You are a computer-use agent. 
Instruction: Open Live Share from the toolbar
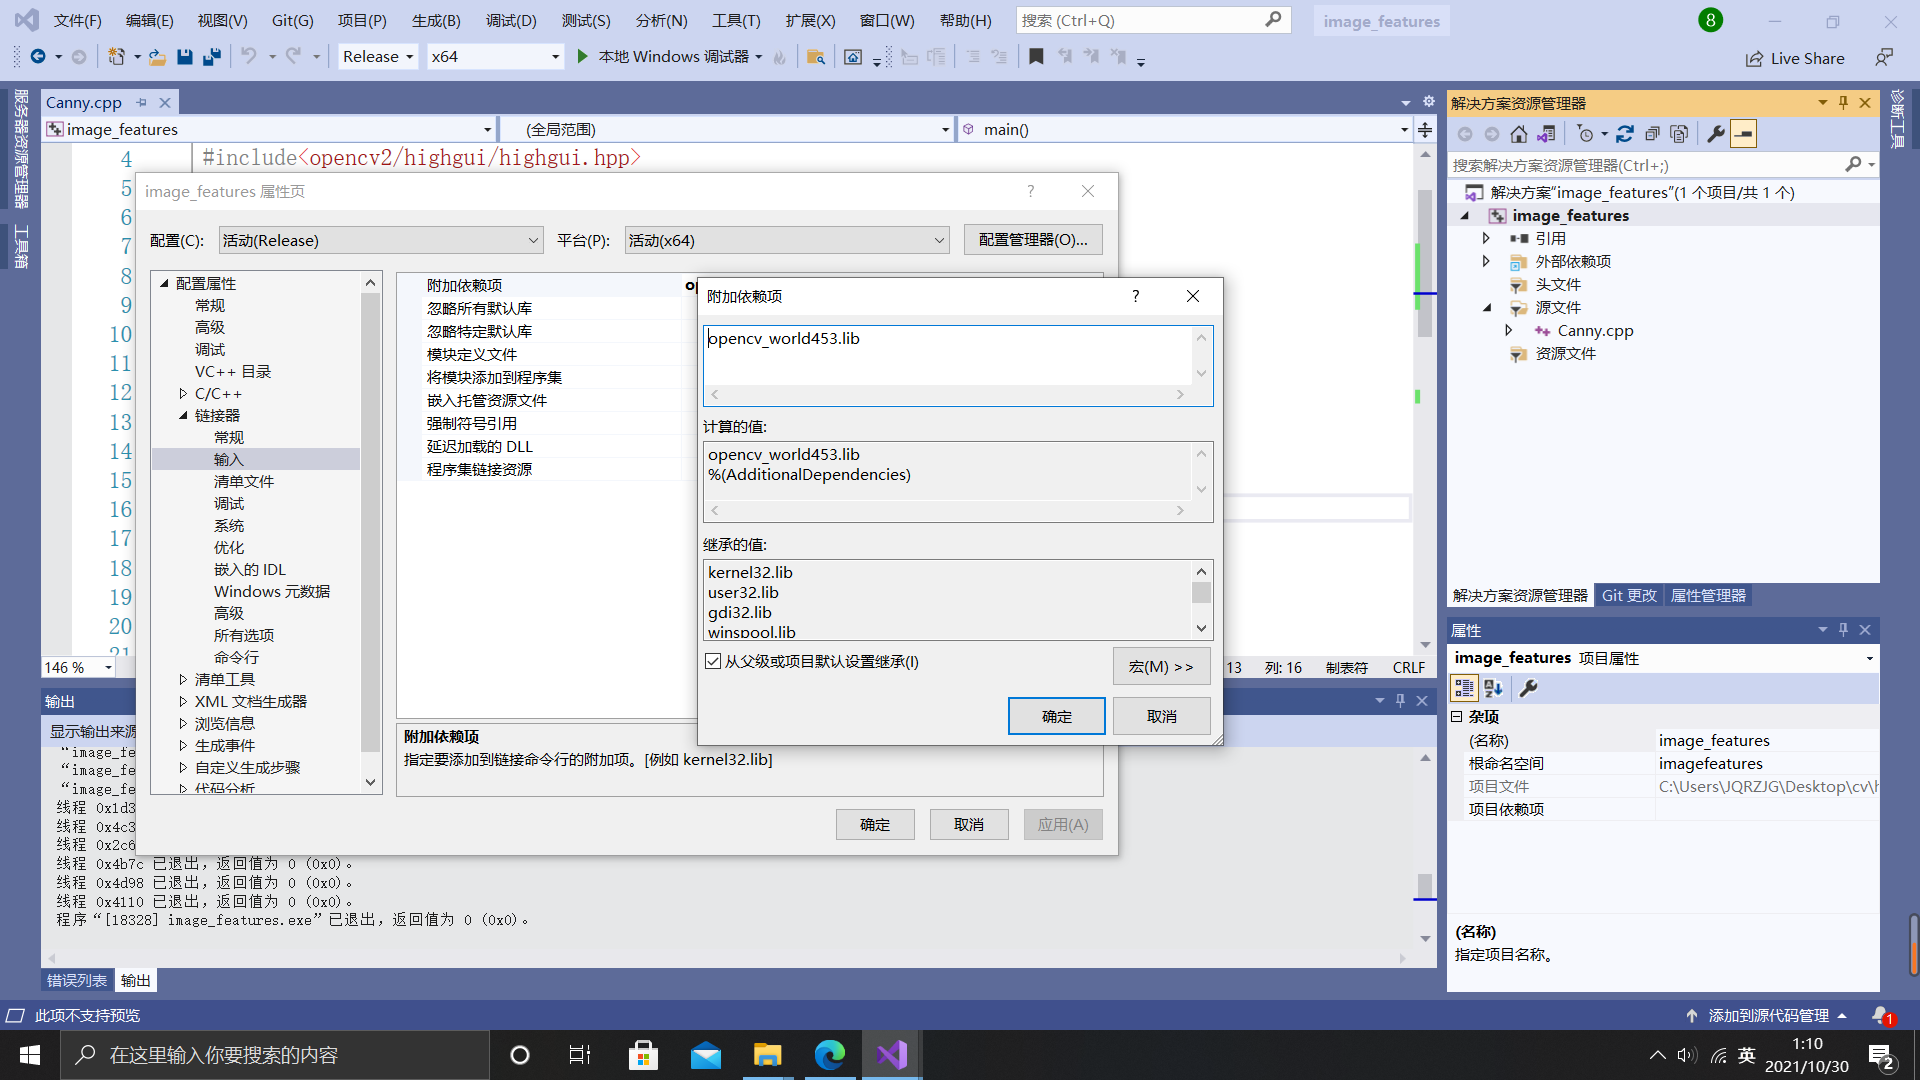(1796, 58)
